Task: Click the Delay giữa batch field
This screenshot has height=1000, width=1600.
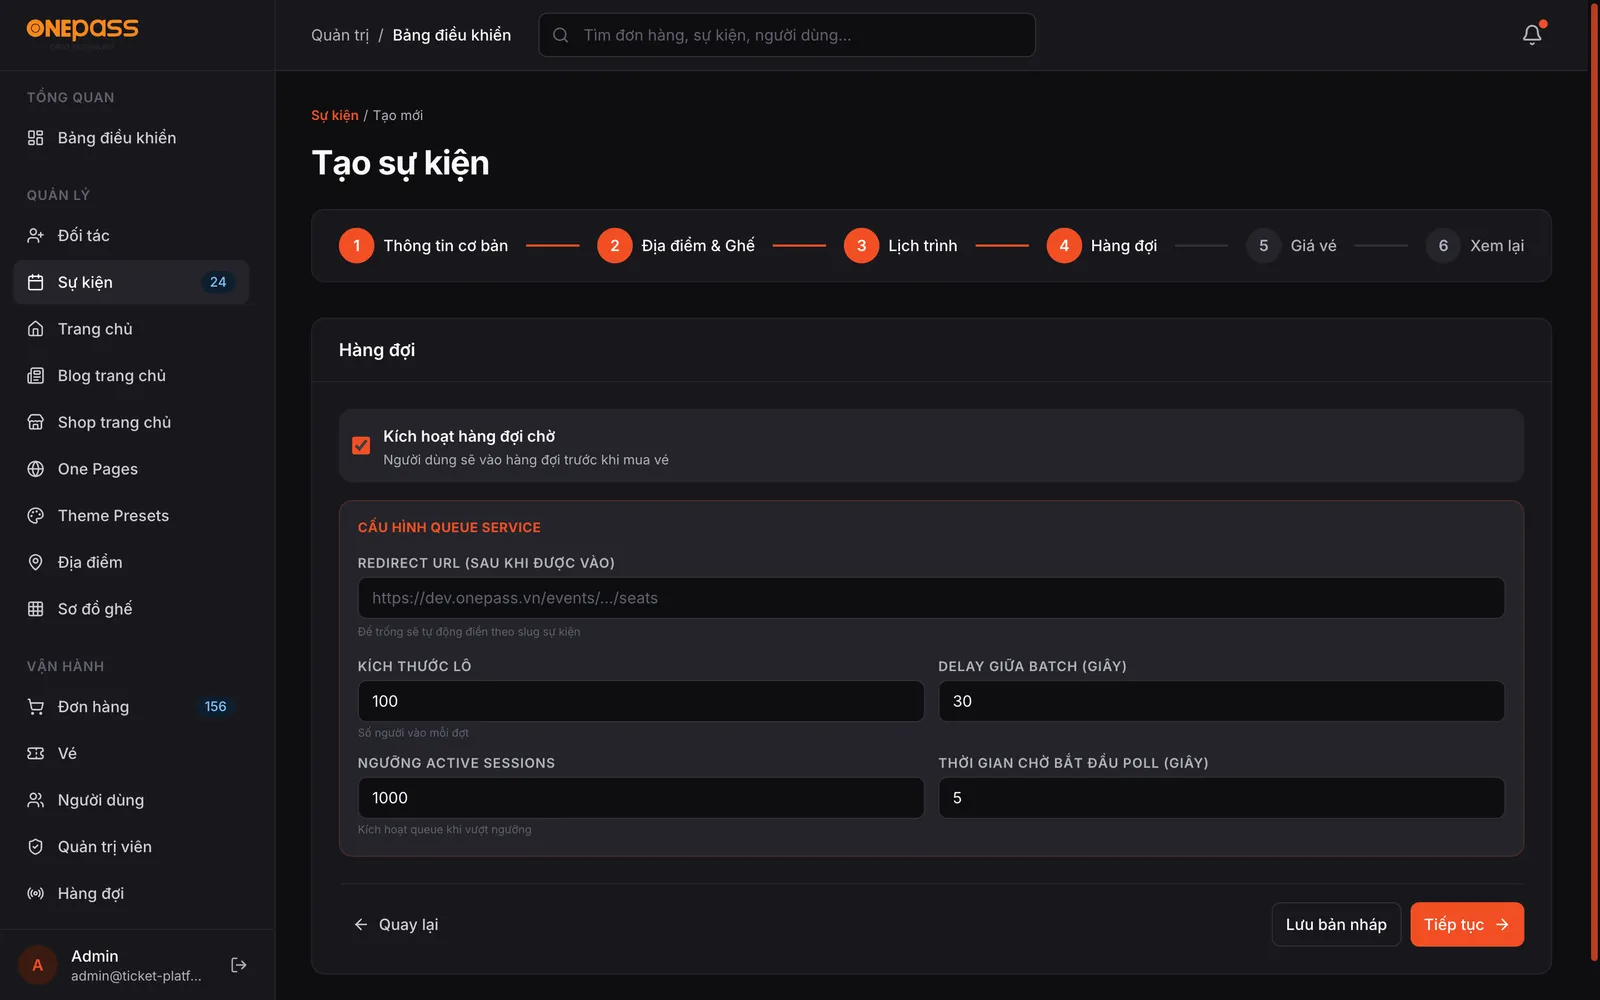Action: pyautogui.click(x=1222, y=701)
